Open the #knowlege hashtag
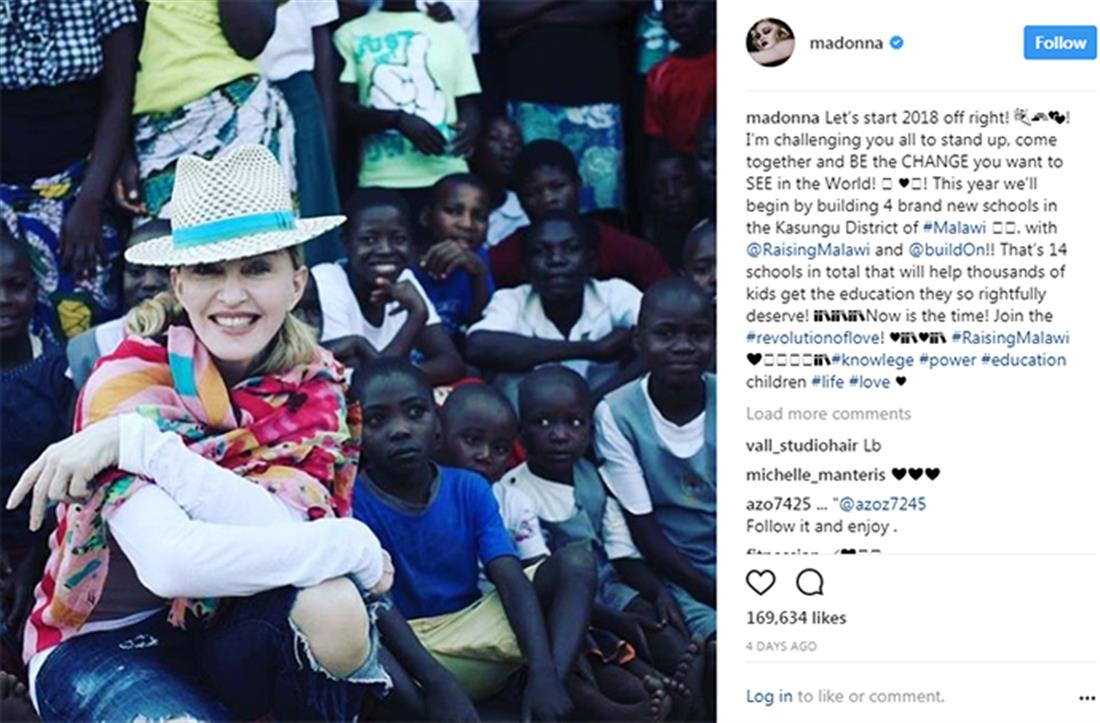The height and width of the screenshot is (723, 1100). [872, 360]
